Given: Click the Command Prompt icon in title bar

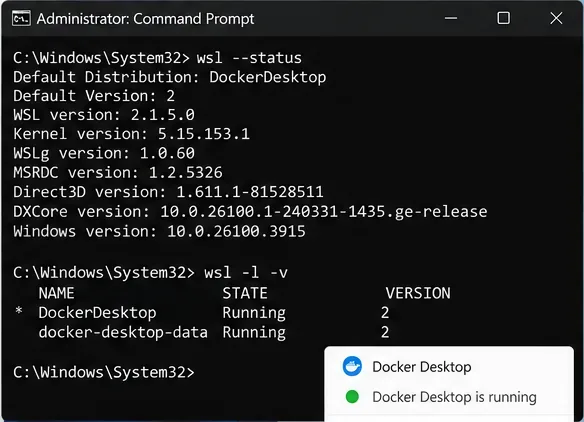Looking at the screenshot, I should (21, 18).
